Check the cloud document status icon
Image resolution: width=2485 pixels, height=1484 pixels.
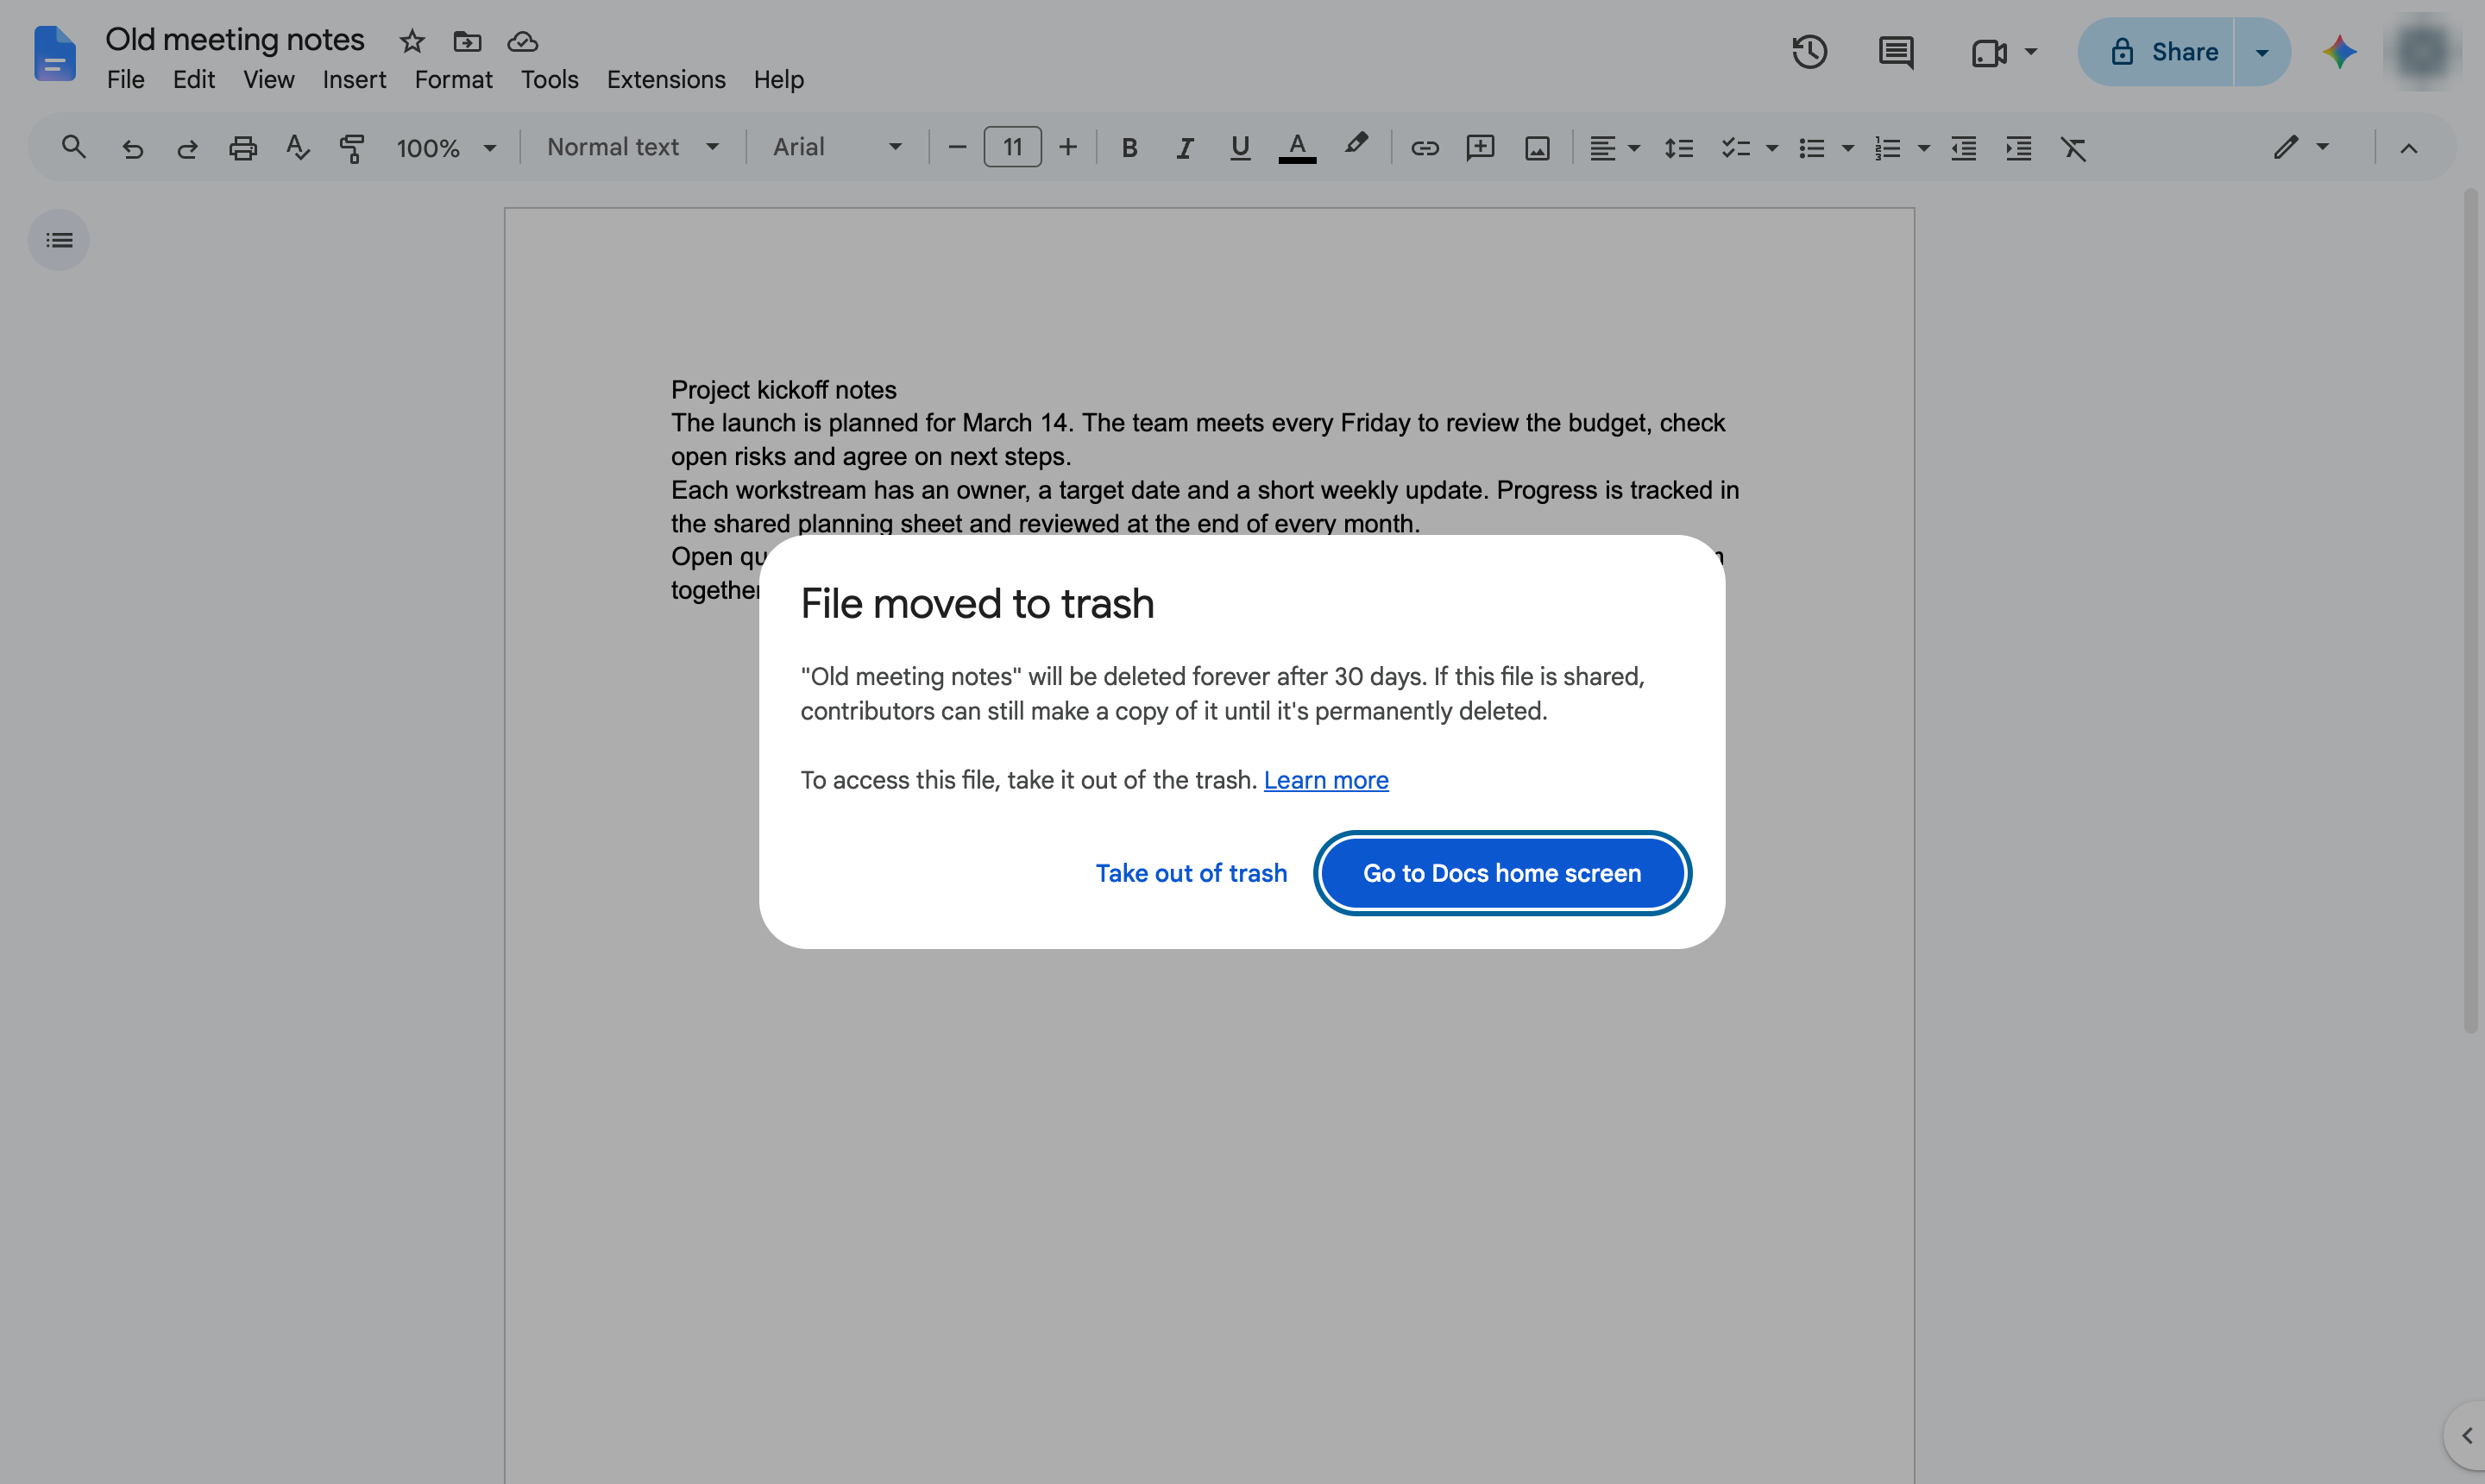pyautogui.click(x=523, y=41)
